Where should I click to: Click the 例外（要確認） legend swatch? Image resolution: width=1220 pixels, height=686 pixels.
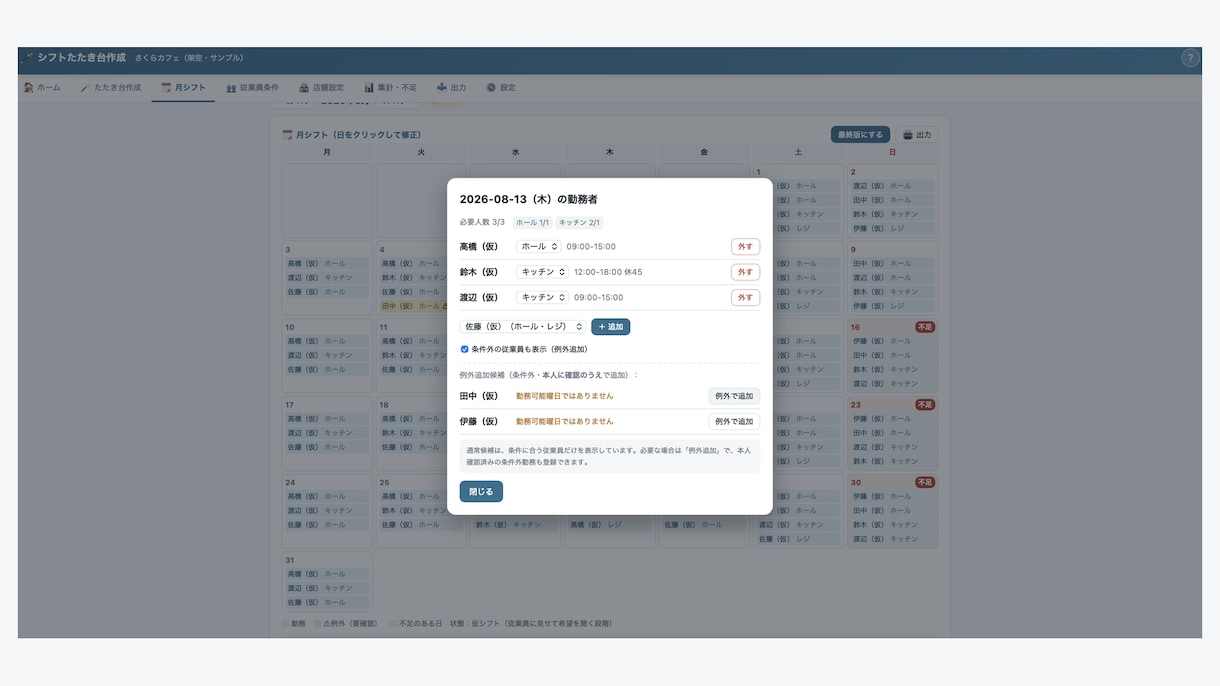click(317, 623)
